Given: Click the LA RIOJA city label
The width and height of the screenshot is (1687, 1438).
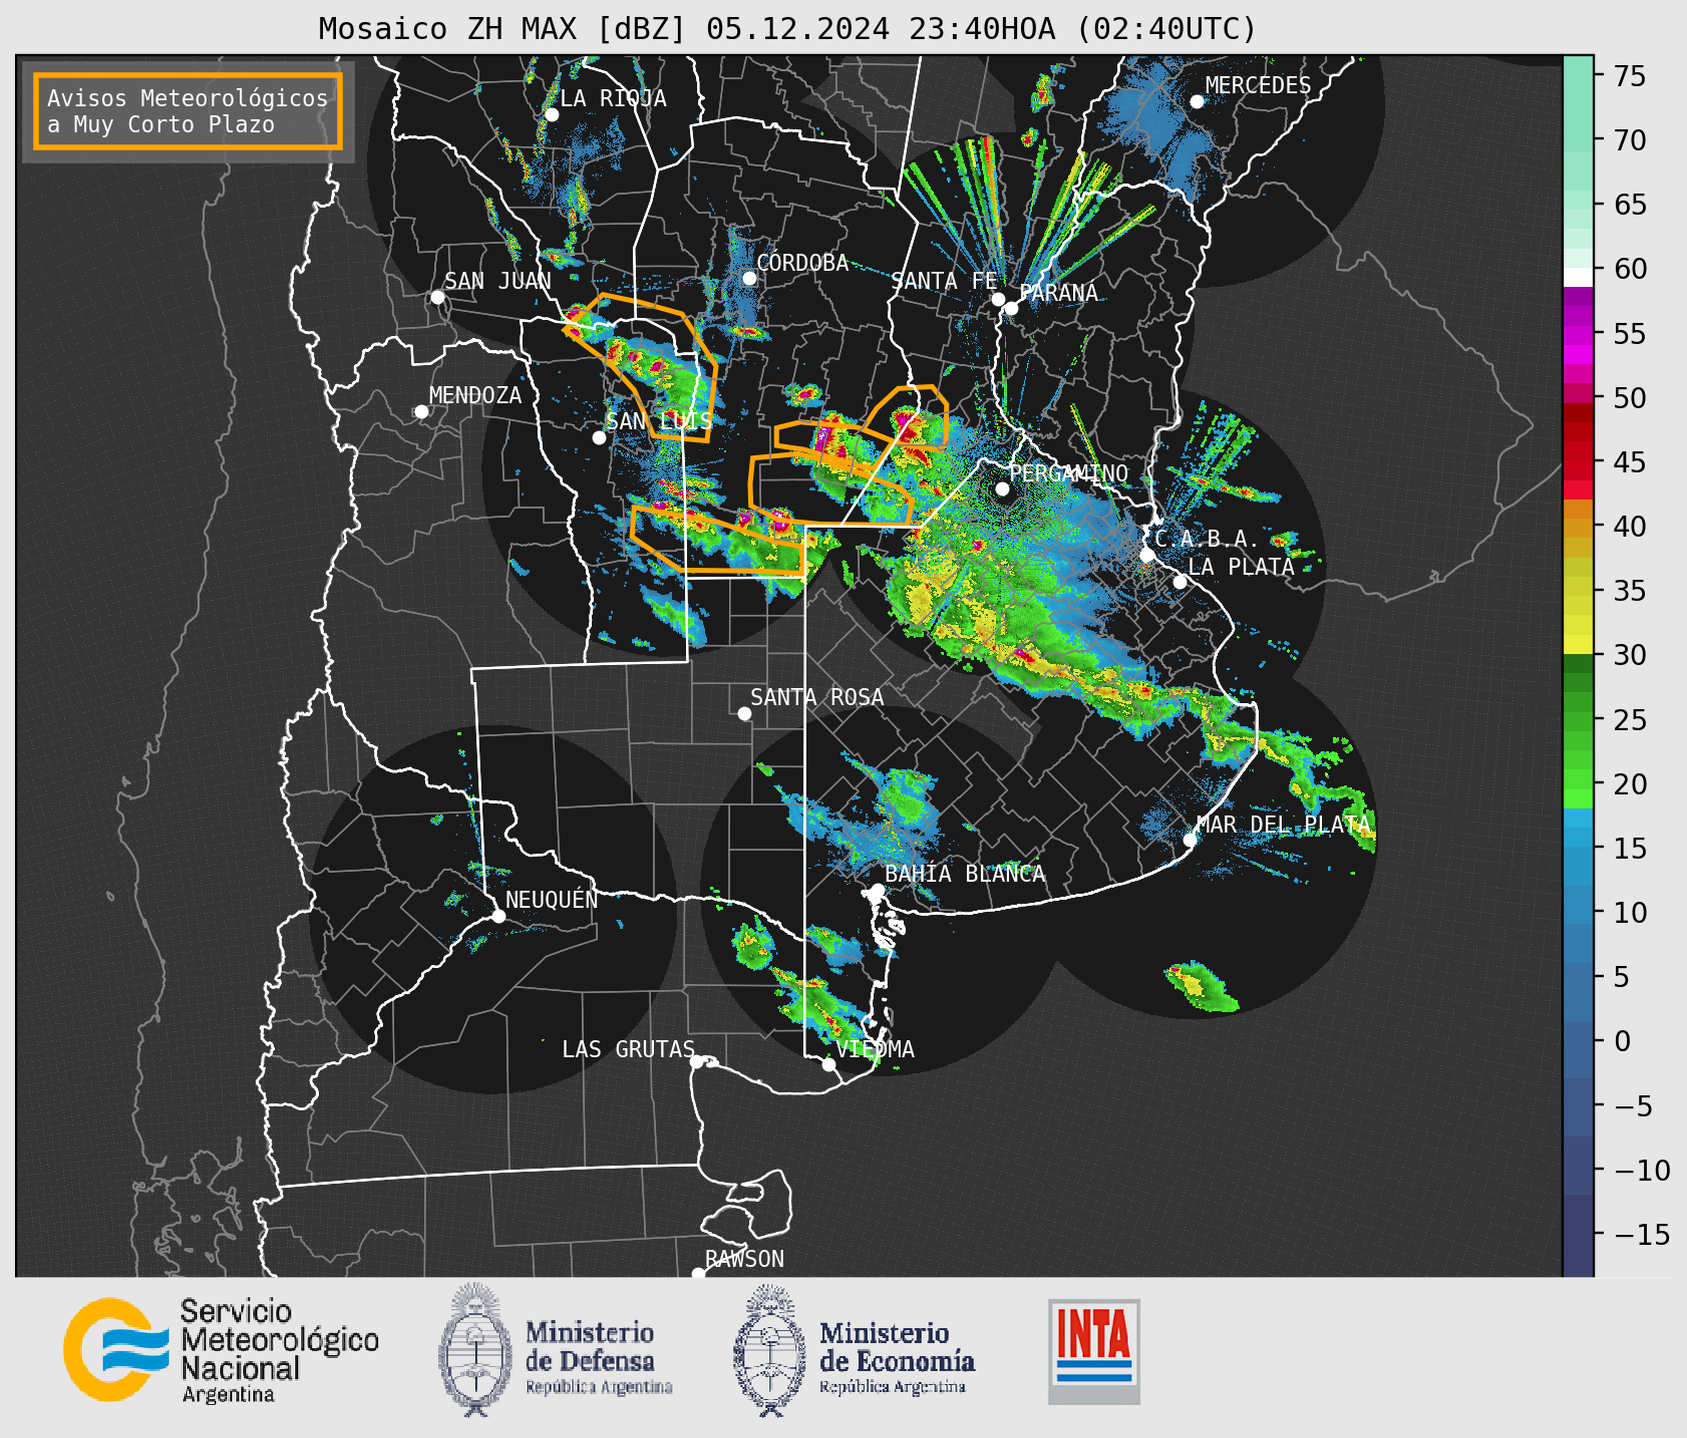Looking at the screenshot, I should point(613,98).
